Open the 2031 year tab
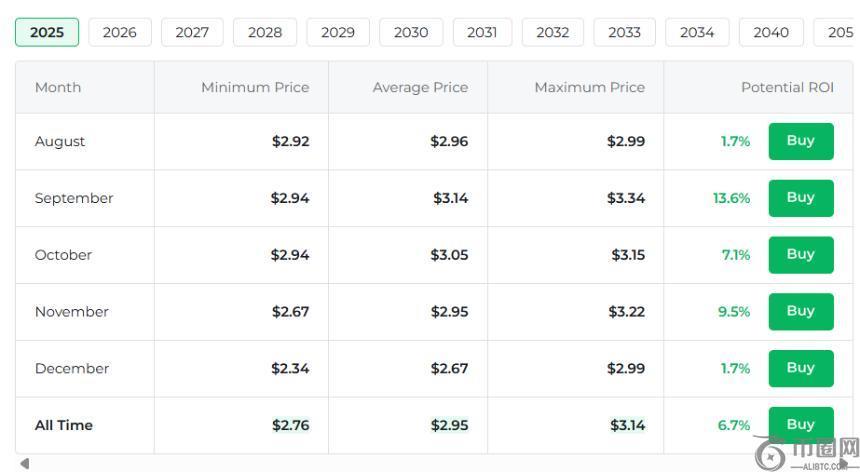The image size is (860, 472). (482, 32)
